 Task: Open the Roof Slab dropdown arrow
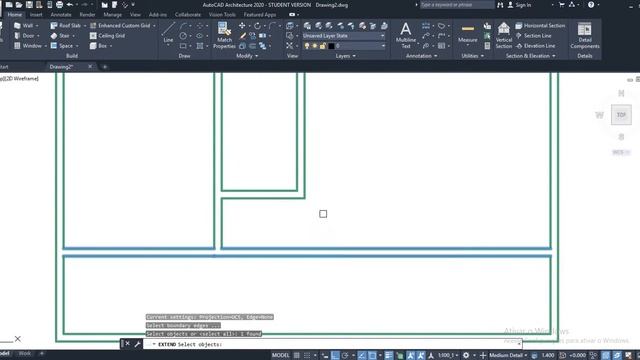[84, 26]
